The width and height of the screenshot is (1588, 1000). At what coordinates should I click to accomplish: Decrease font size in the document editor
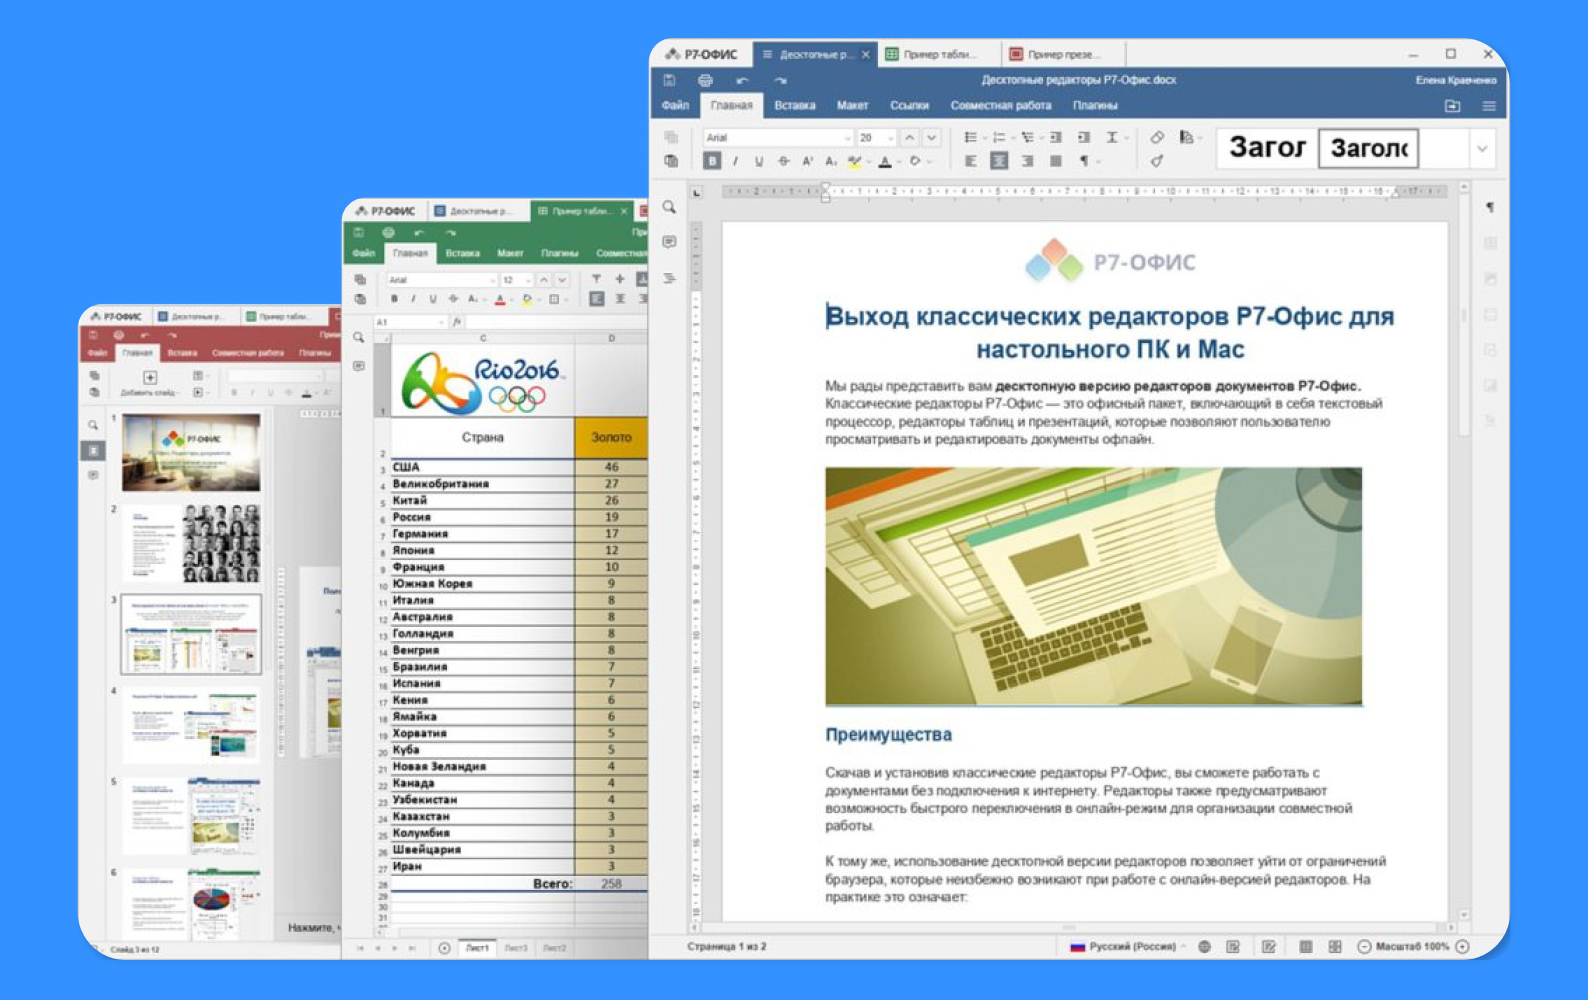932,138
